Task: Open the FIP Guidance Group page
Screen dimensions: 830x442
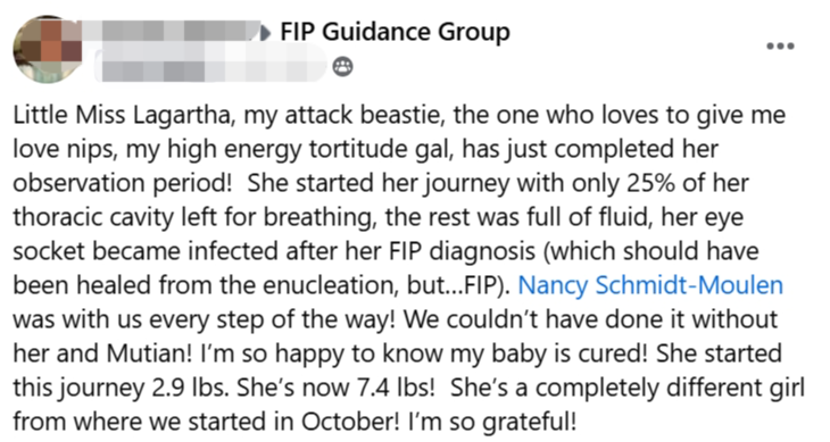Action: tap(395, 32)
